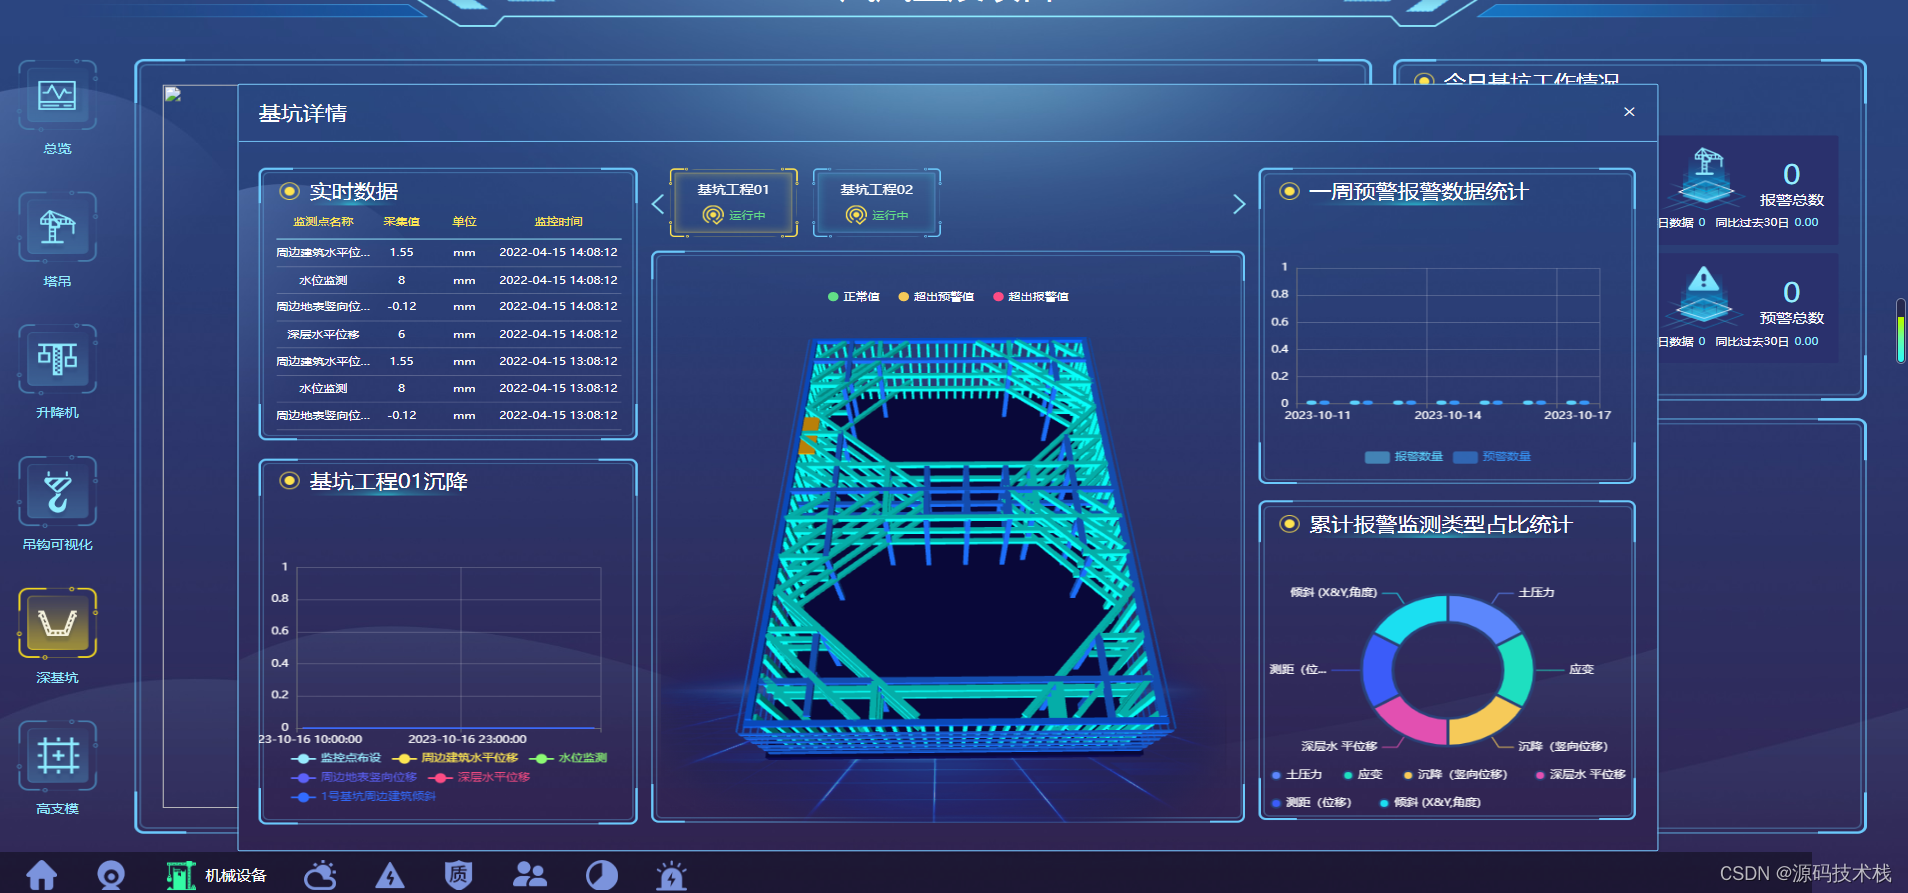
Task: Open the alarm siren icon in bottom bar
Action: [x=671, y=876]
